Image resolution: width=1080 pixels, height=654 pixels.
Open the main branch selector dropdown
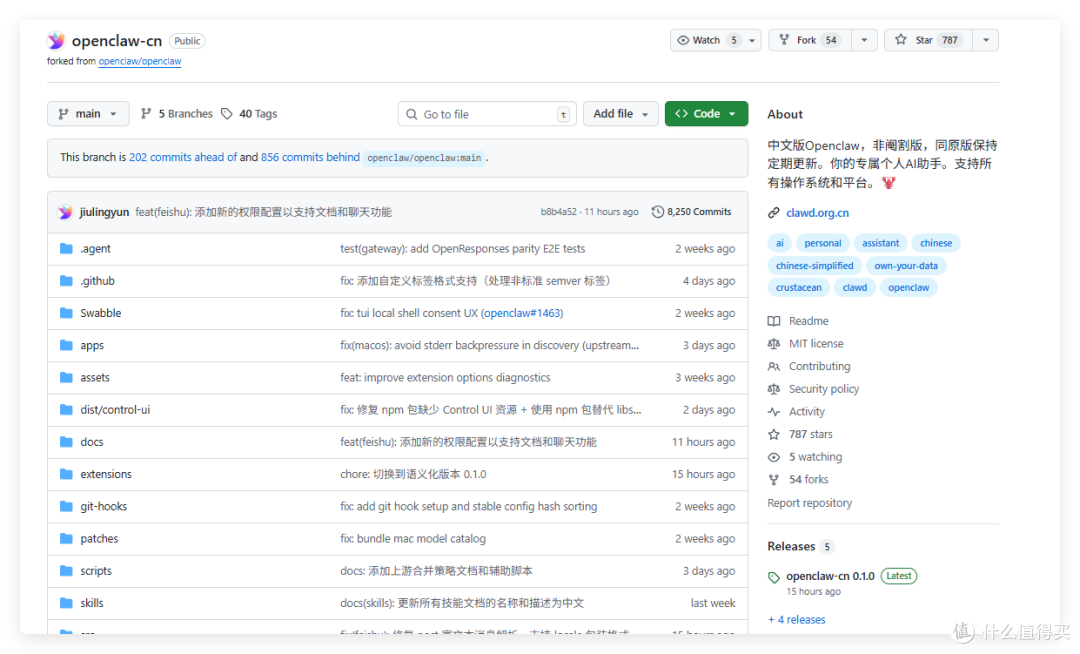pyautogui.click(x=88, y=114)
